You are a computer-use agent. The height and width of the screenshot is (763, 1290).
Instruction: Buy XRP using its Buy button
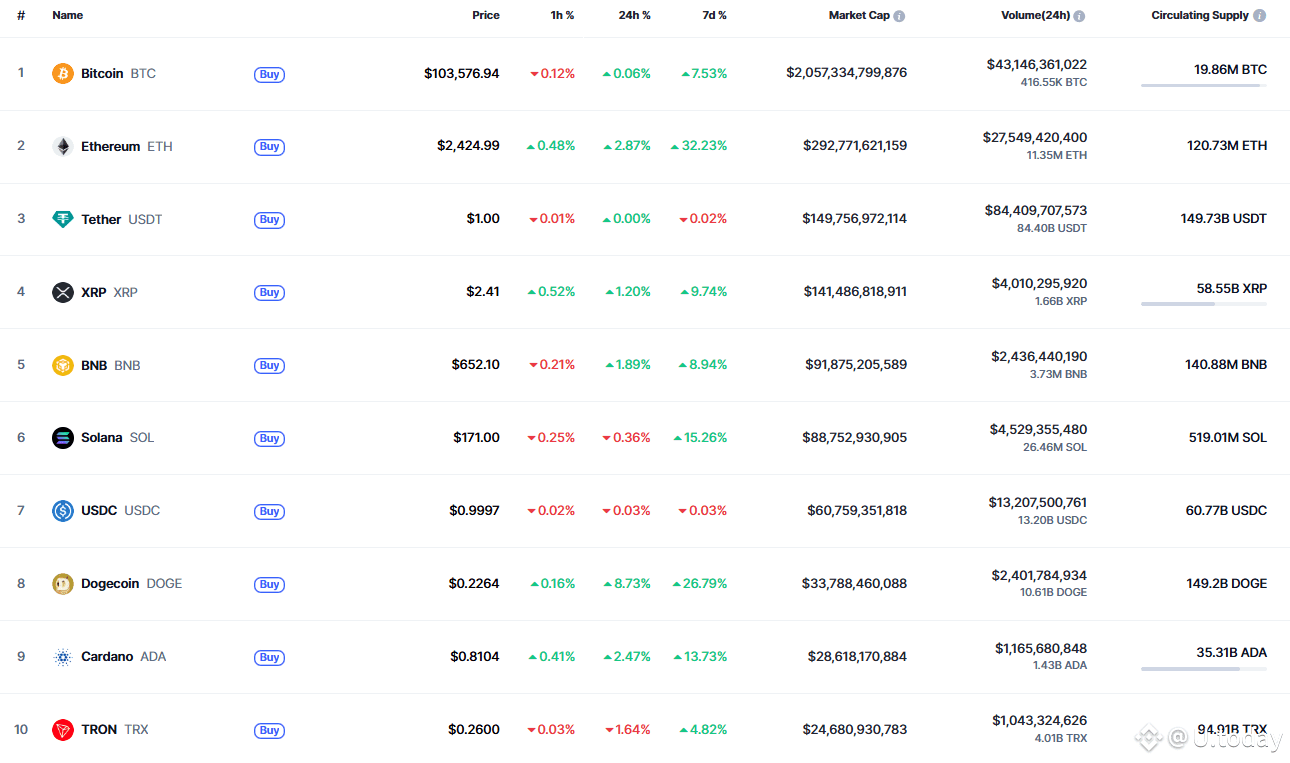pos(269,293)
